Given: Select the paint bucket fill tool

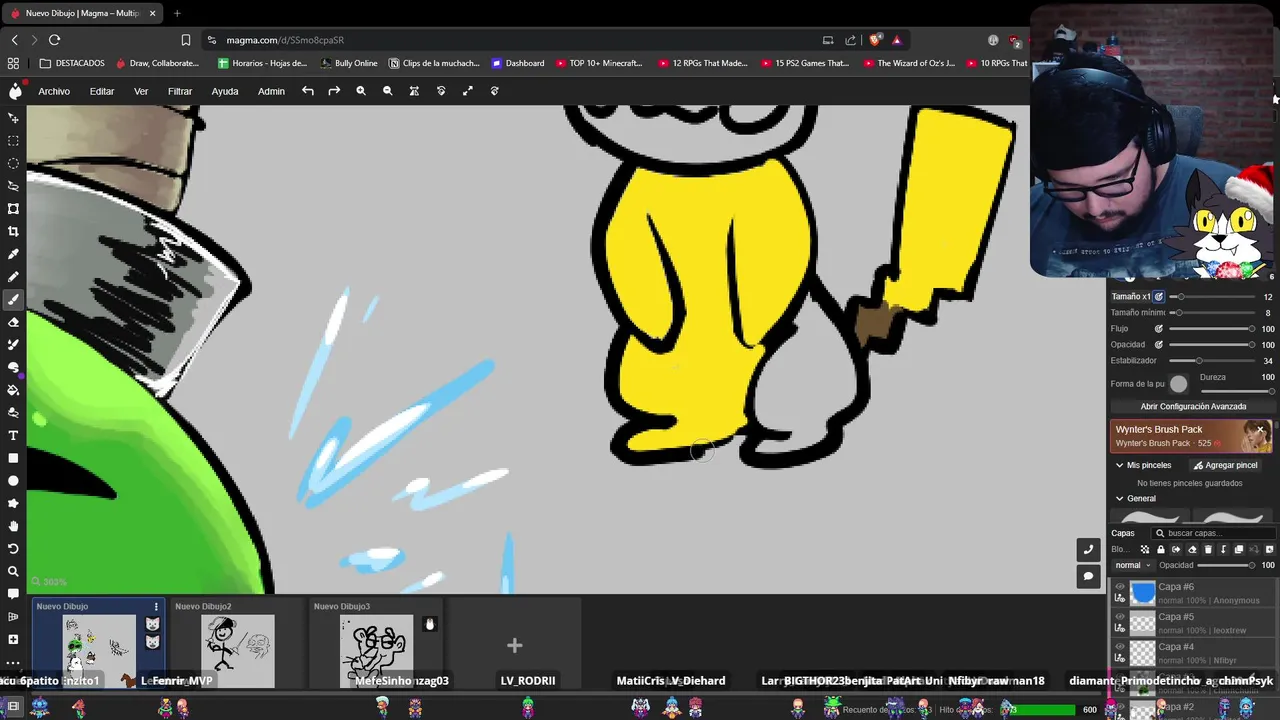Looking at the screenshot, I should tap(13, 390).
